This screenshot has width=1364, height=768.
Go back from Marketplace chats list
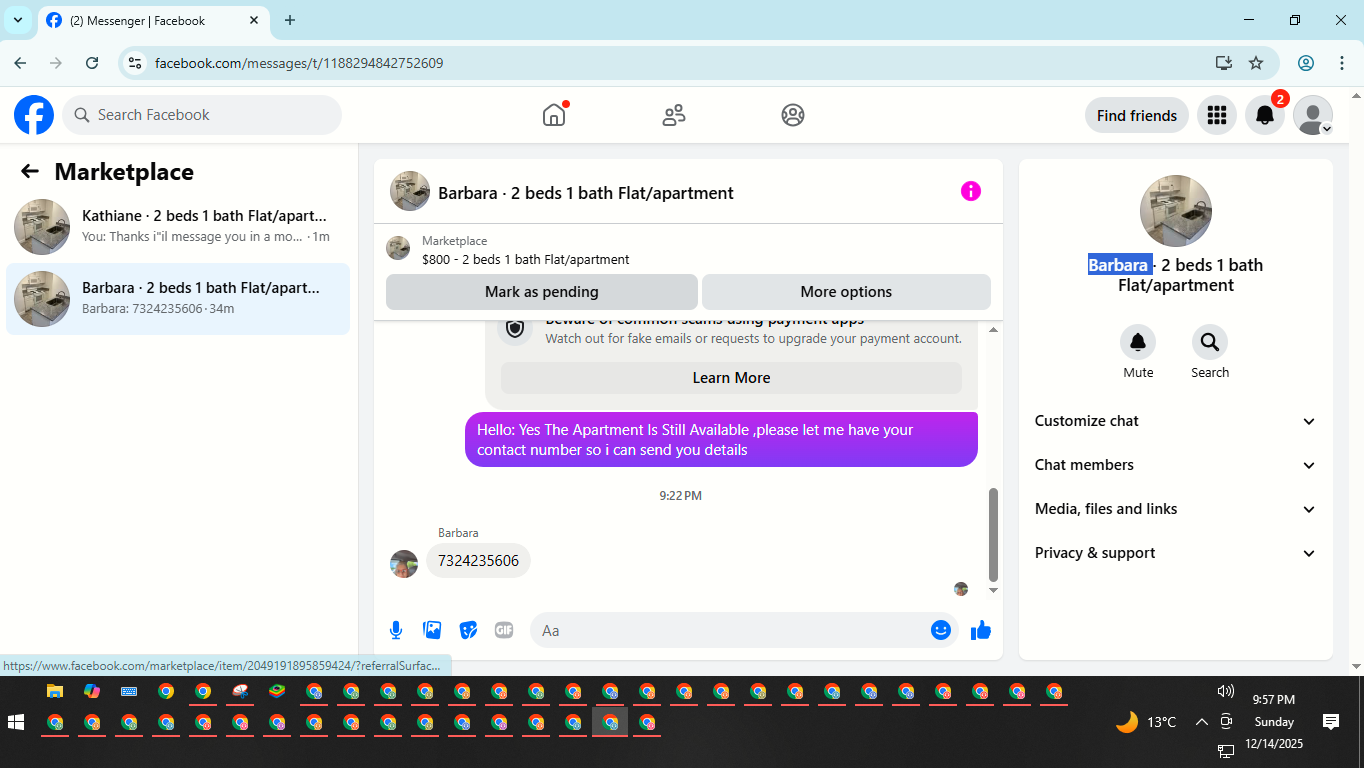[30, 171]
